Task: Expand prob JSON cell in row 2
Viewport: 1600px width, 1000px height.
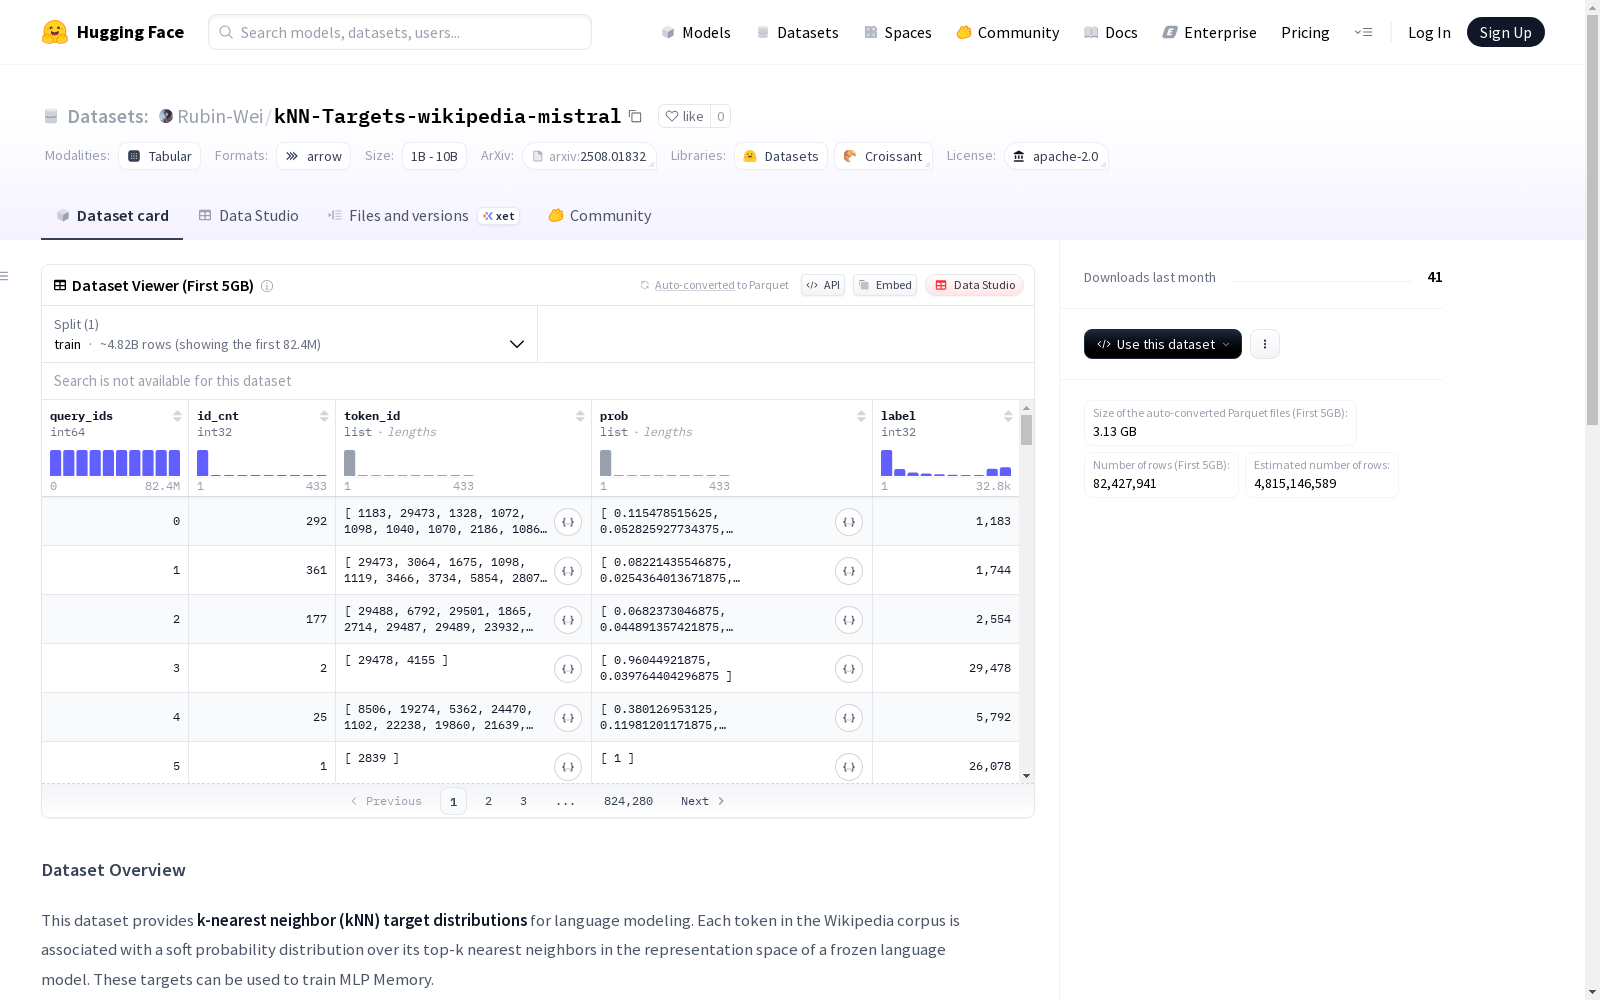Action: [x=849, y=620]
